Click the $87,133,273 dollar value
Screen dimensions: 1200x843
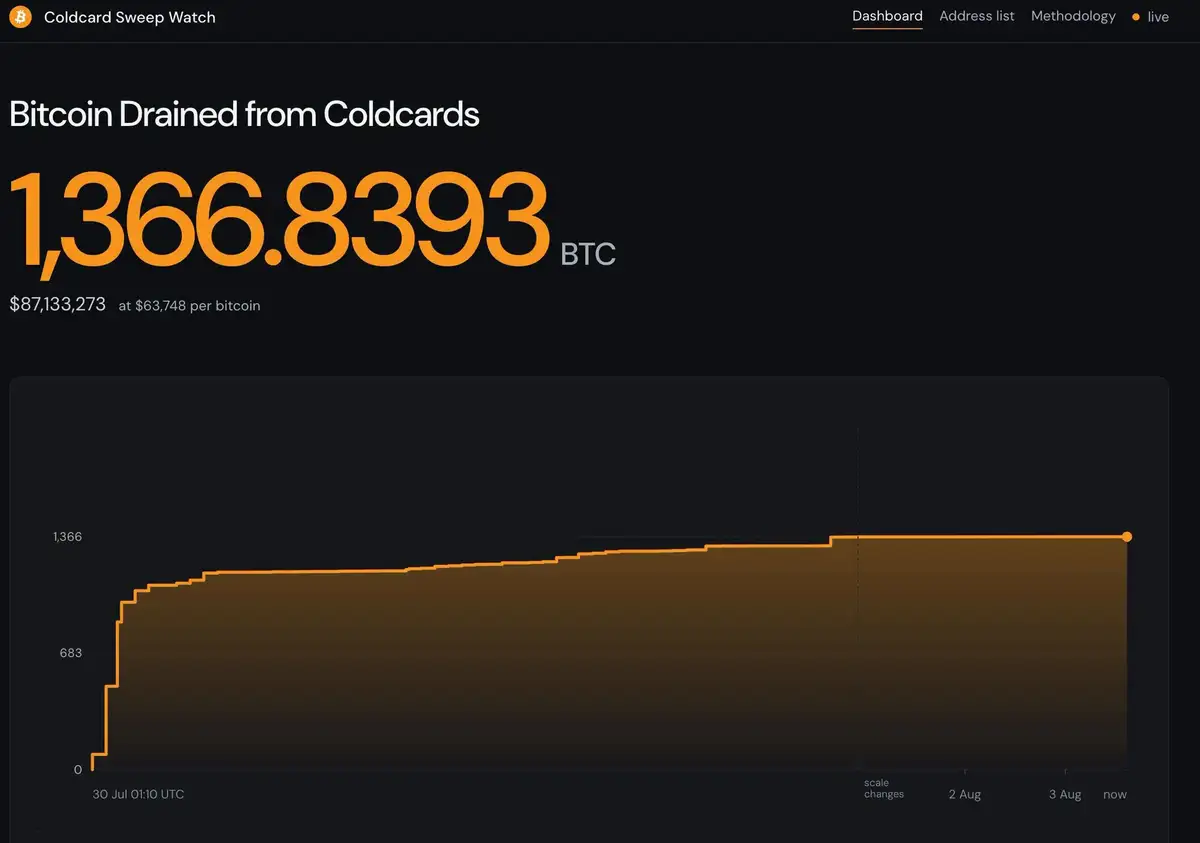pos(57,304)
